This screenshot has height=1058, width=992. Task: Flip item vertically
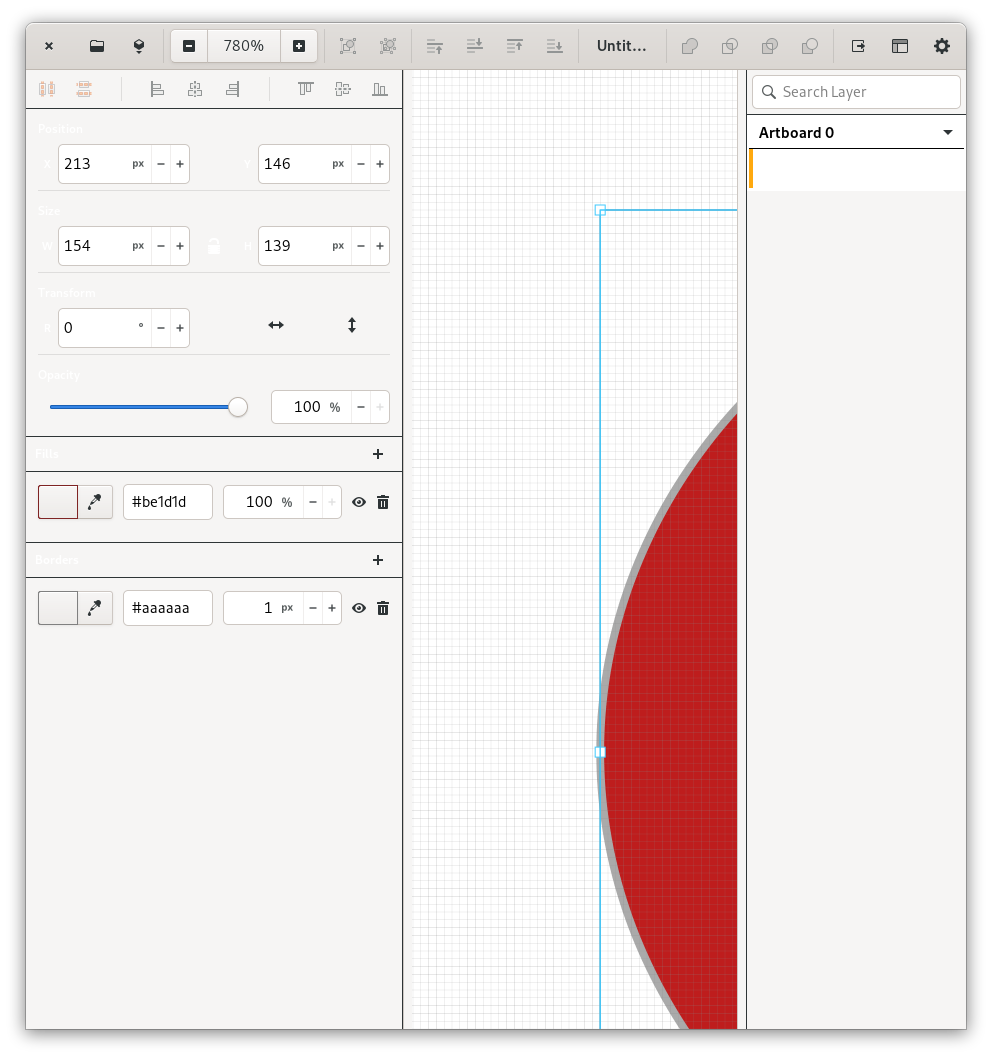click(352, 325)
